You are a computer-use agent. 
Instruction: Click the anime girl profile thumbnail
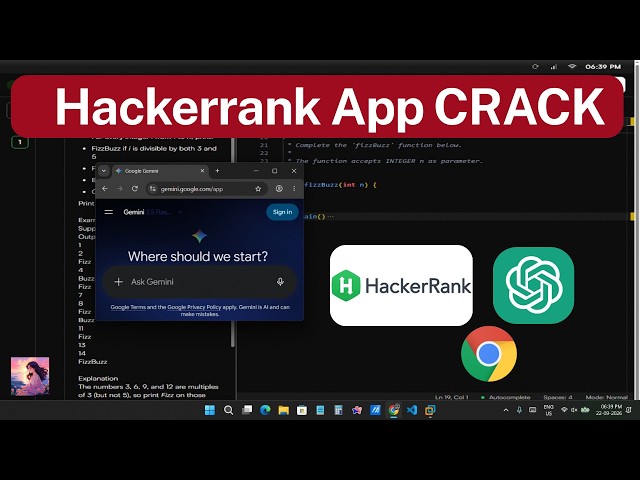pyautogui.click(x=30, y=376)
